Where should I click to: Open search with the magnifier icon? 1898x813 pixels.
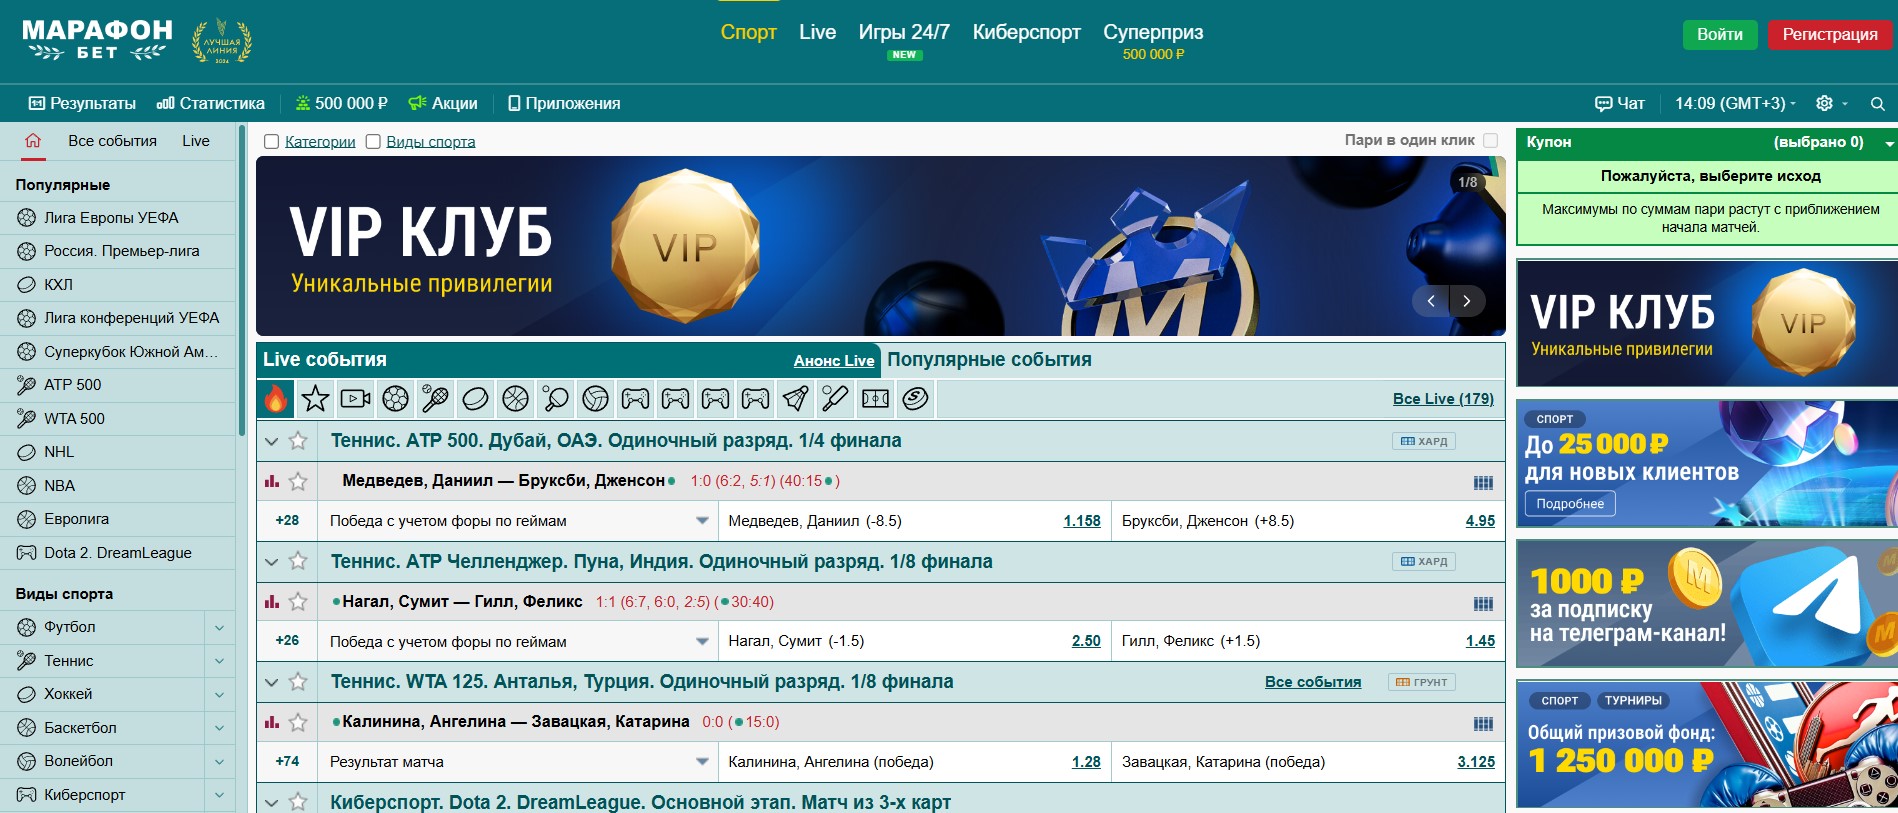1877,104
